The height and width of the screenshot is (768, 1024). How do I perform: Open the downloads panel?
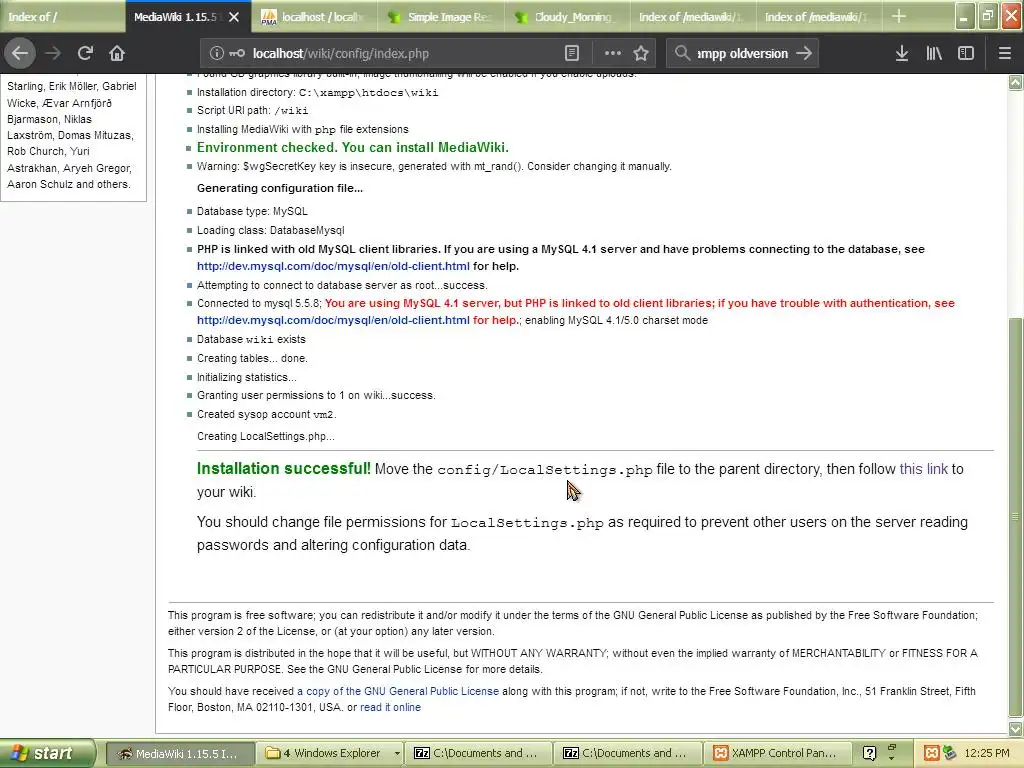(x=902, y=54)
